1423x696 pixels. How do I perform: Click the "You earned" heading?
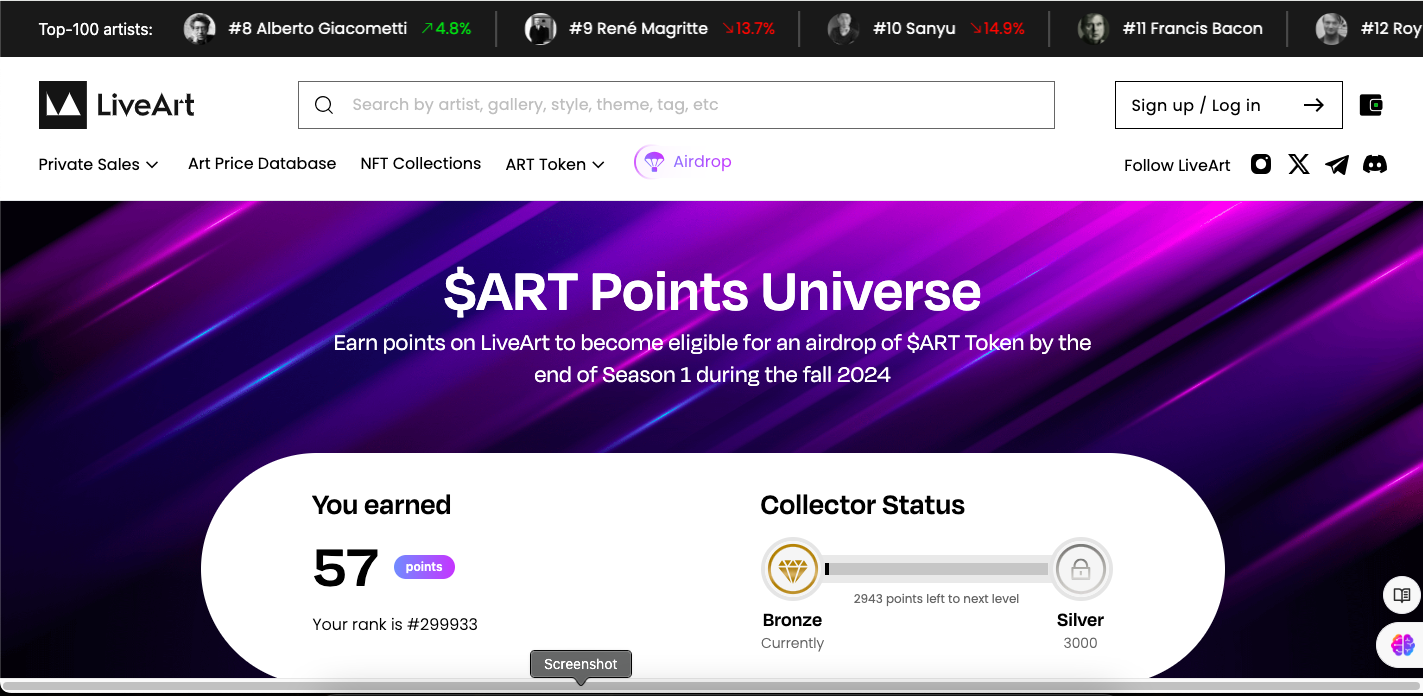(381, 505)
